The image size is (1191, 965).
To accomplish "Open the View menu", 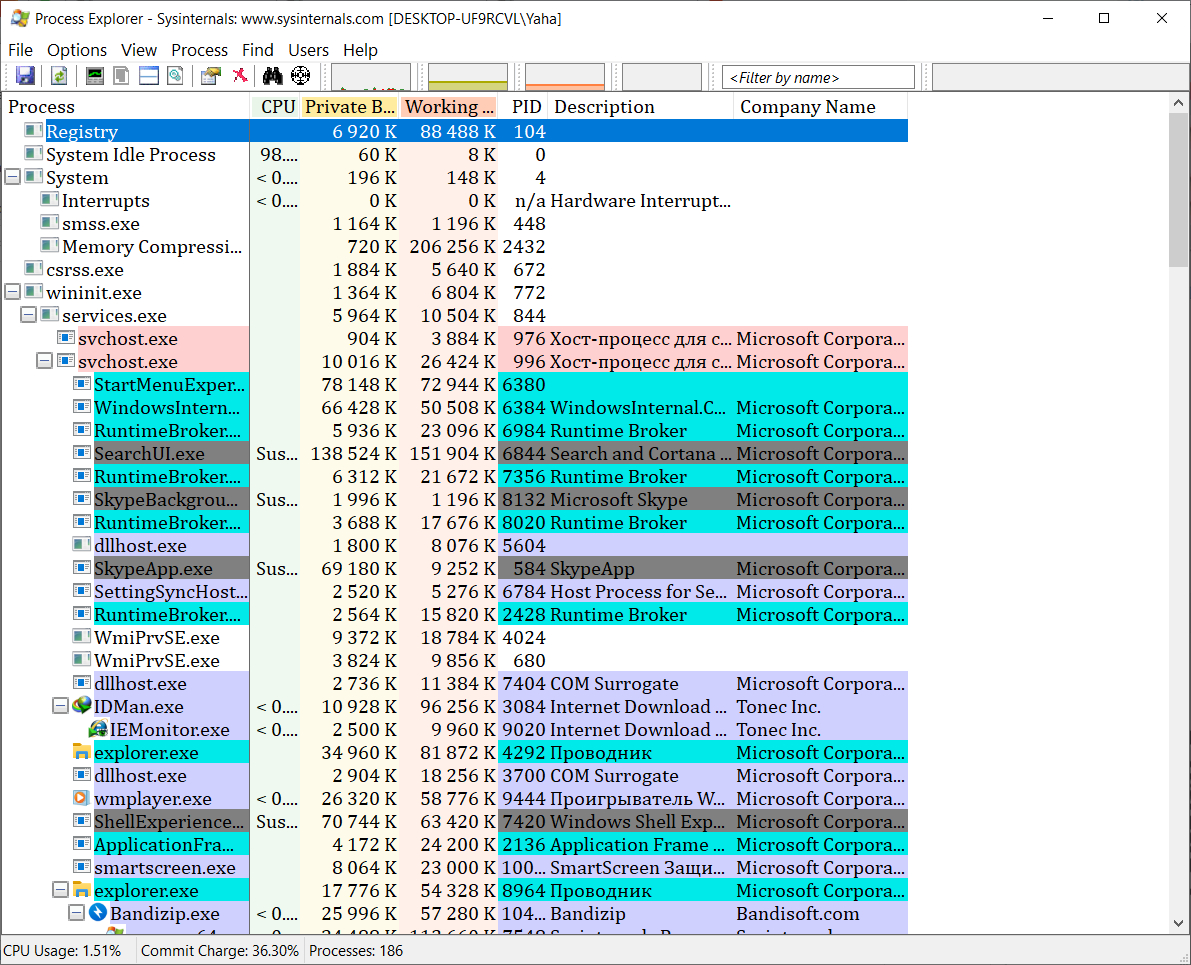I will point(139,50).
